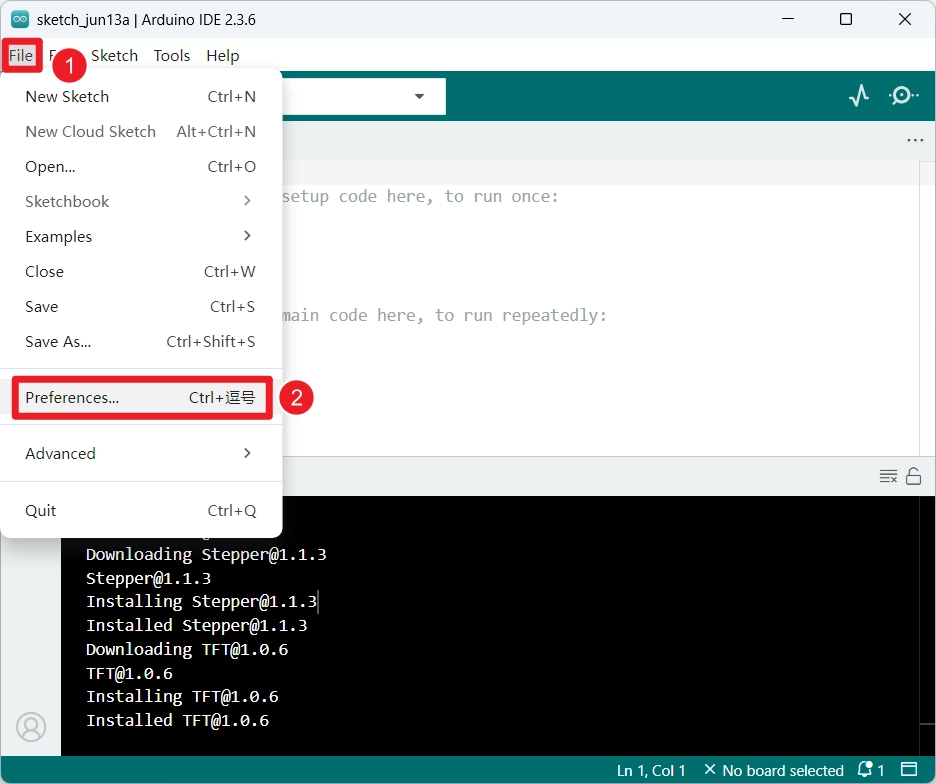Toggle the output scroll lock
The width and height of the screenshot is (936, 784).
coord(913,476)
